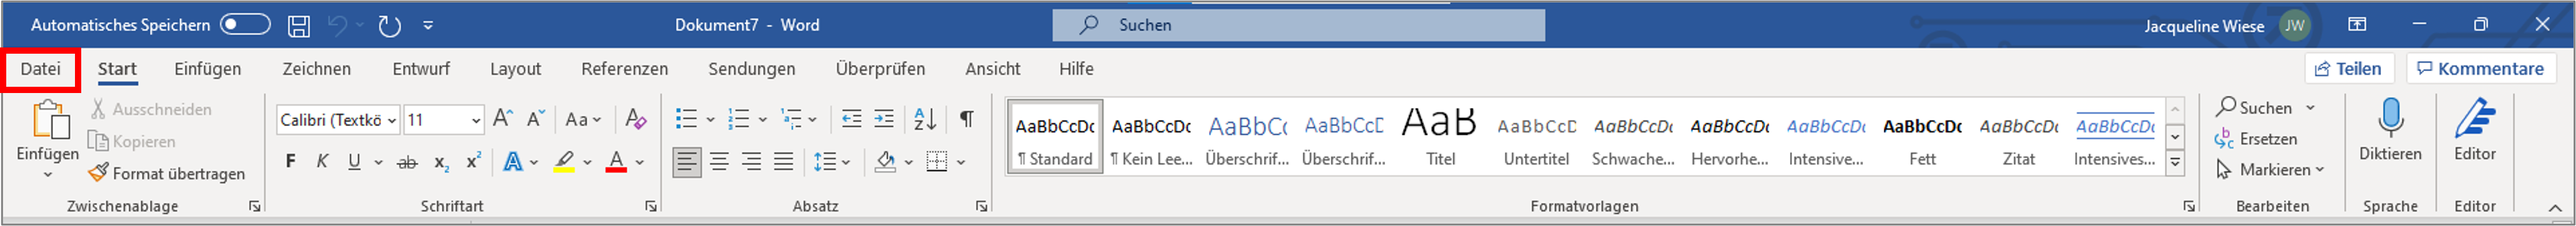Click the yellow text highlight color
Image resolution: width=2576 pixels, height=226 pixels.
pyautogui.click(x=564, y=162)
